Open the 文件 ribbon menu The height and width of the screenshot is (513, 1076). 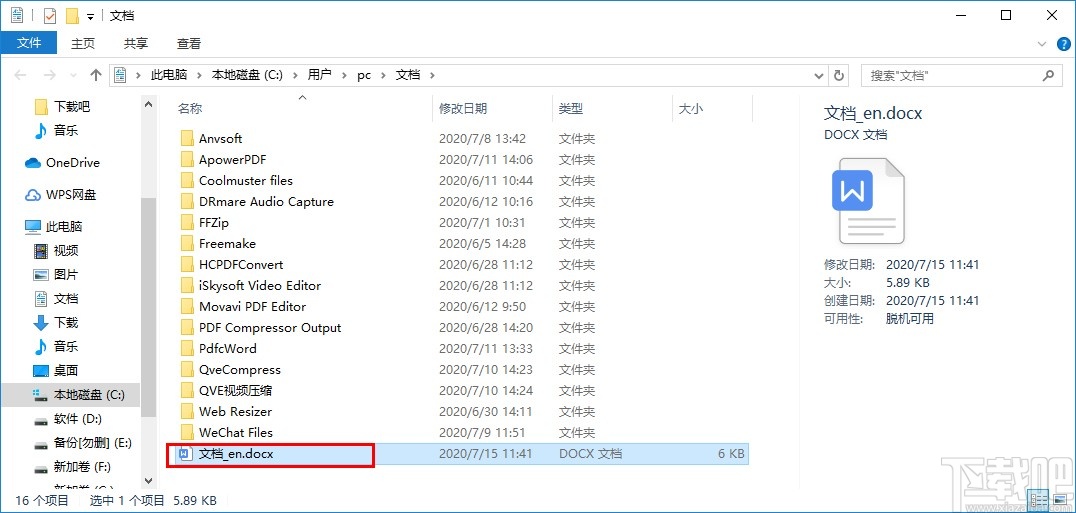tap(29, 43)
